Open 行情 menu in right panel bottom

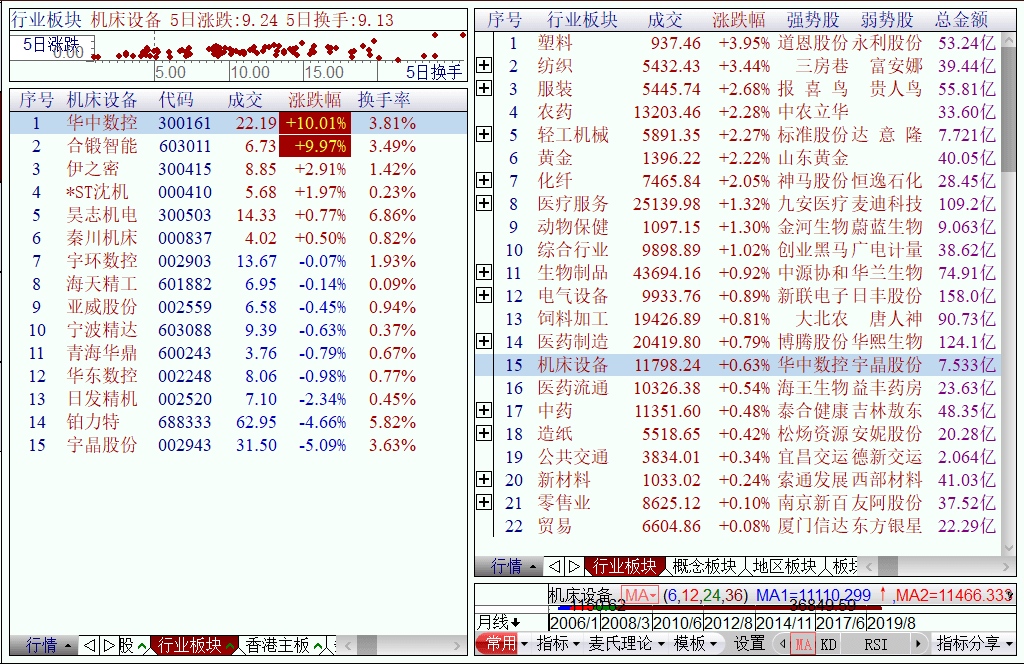point(510,565)
